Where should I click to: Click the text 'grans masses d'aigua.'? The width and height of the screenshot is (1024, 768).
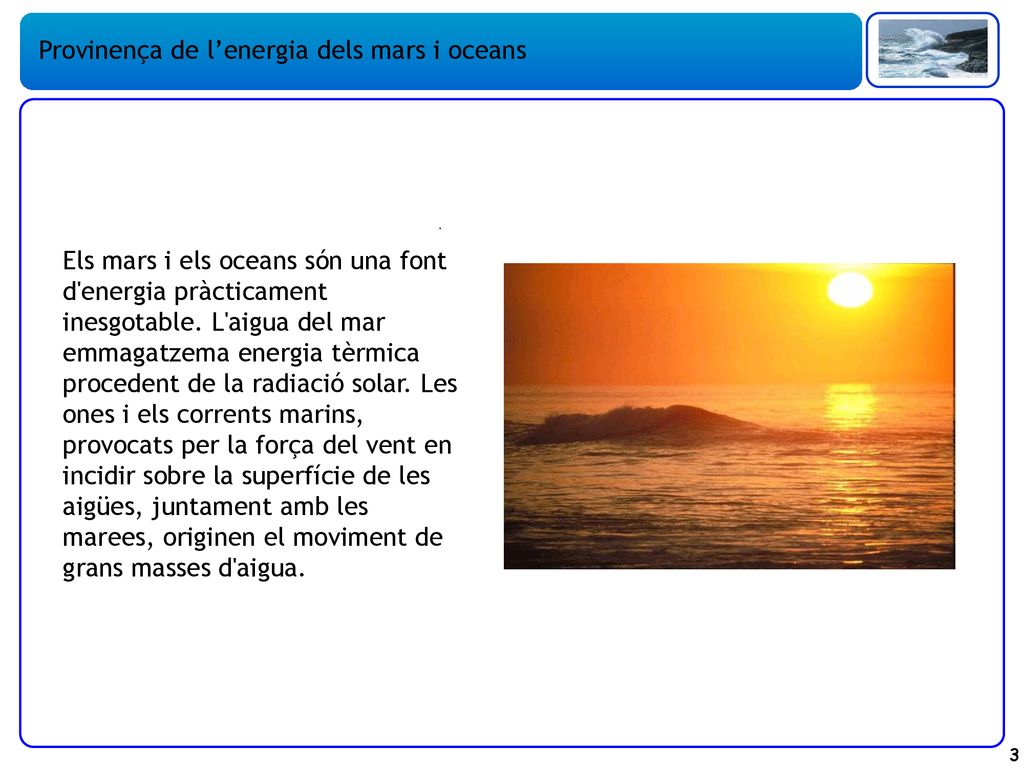pyautogui.click(x=184, y=568)
